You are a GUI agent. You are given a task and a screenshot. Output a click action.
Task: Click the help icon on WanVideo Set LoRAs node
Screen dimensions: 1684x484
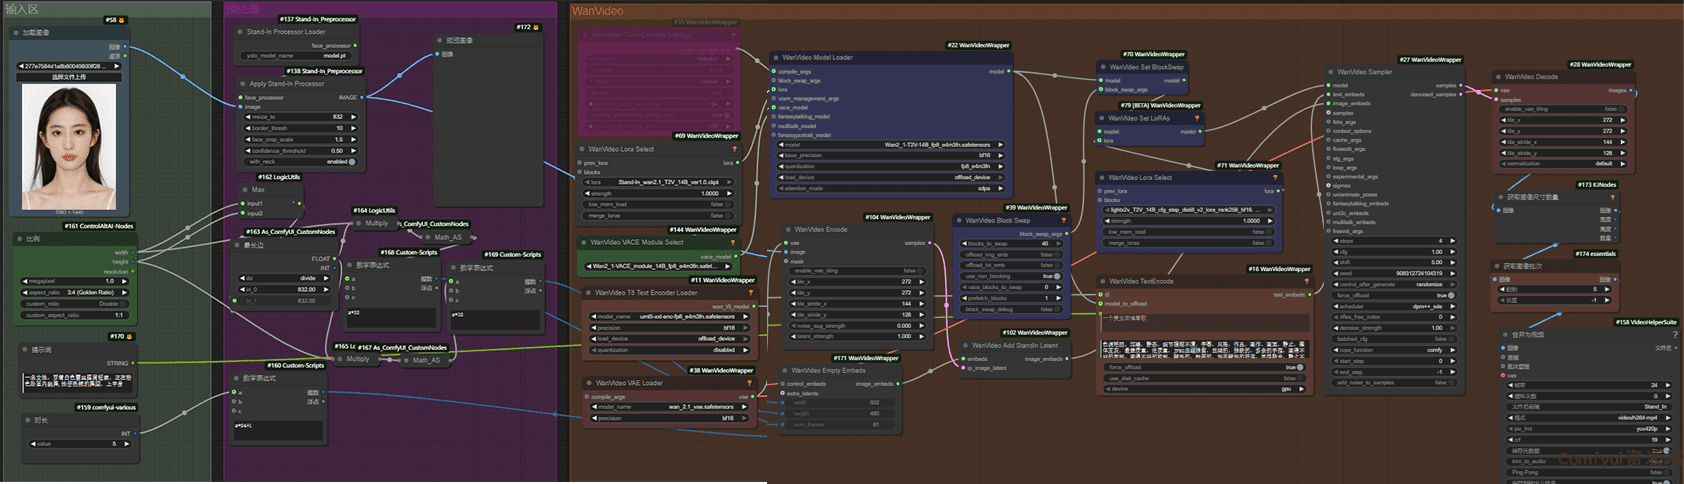pos(1196,118)
